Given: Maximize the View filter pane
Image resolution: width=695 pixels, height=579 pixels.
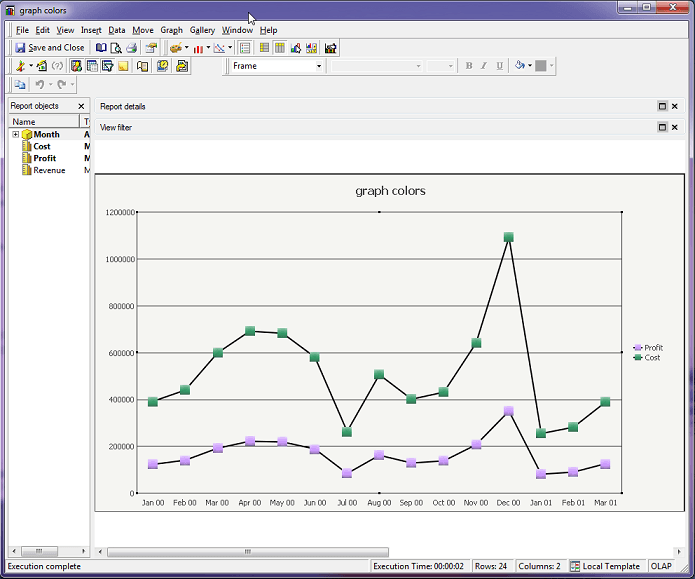Looking at the screenshot, I should [662, 127].
